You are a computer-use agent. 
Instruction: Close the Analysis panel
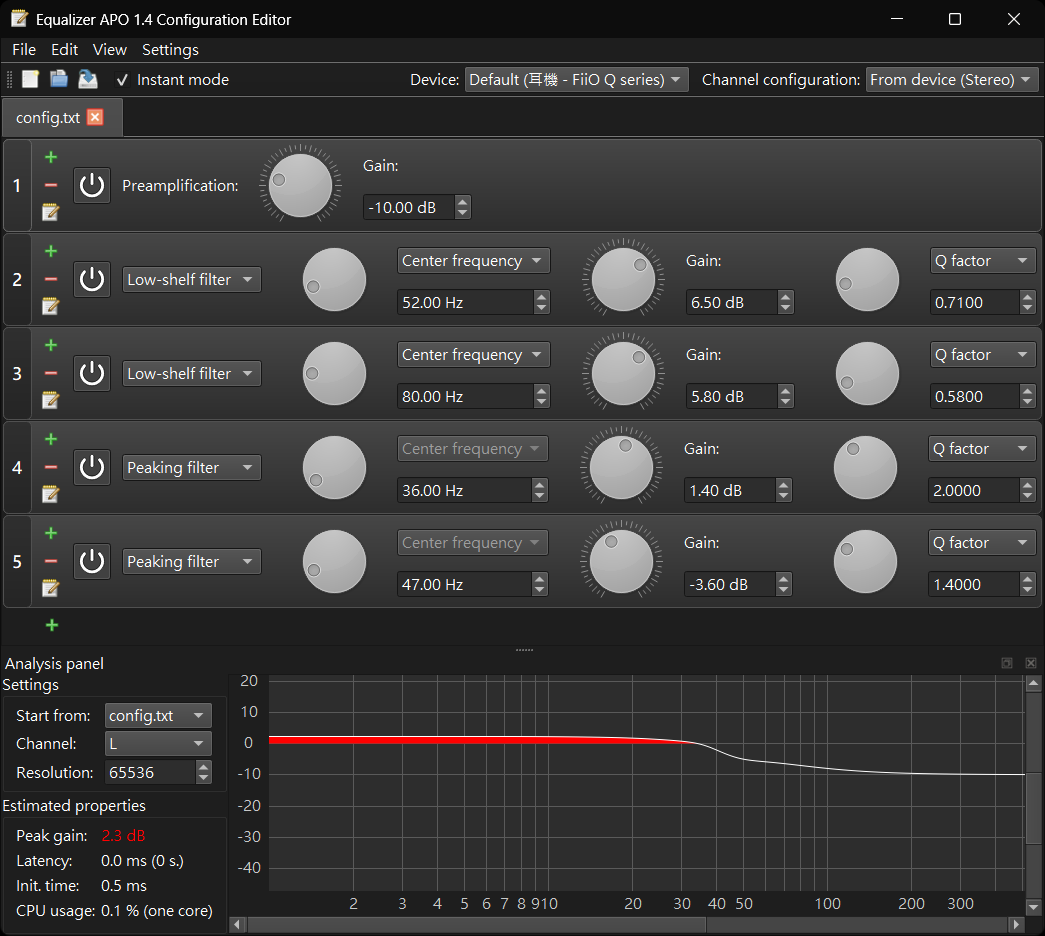coord(1031,663)
